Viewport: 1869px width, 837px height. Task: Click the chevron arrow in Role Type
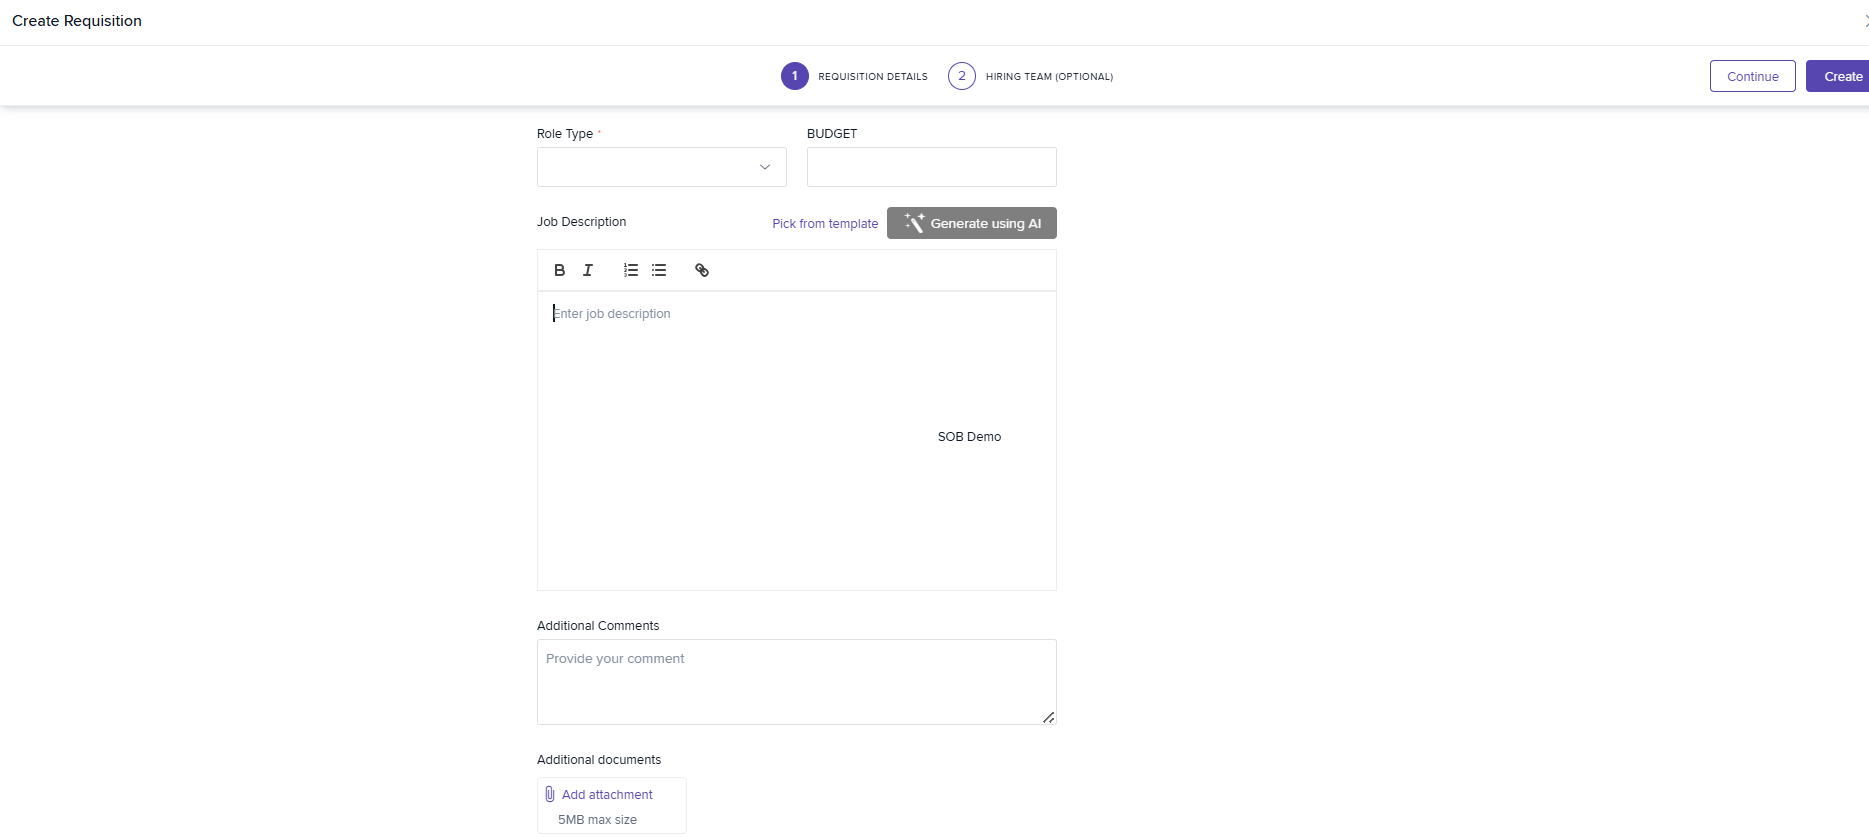[765, 167]
